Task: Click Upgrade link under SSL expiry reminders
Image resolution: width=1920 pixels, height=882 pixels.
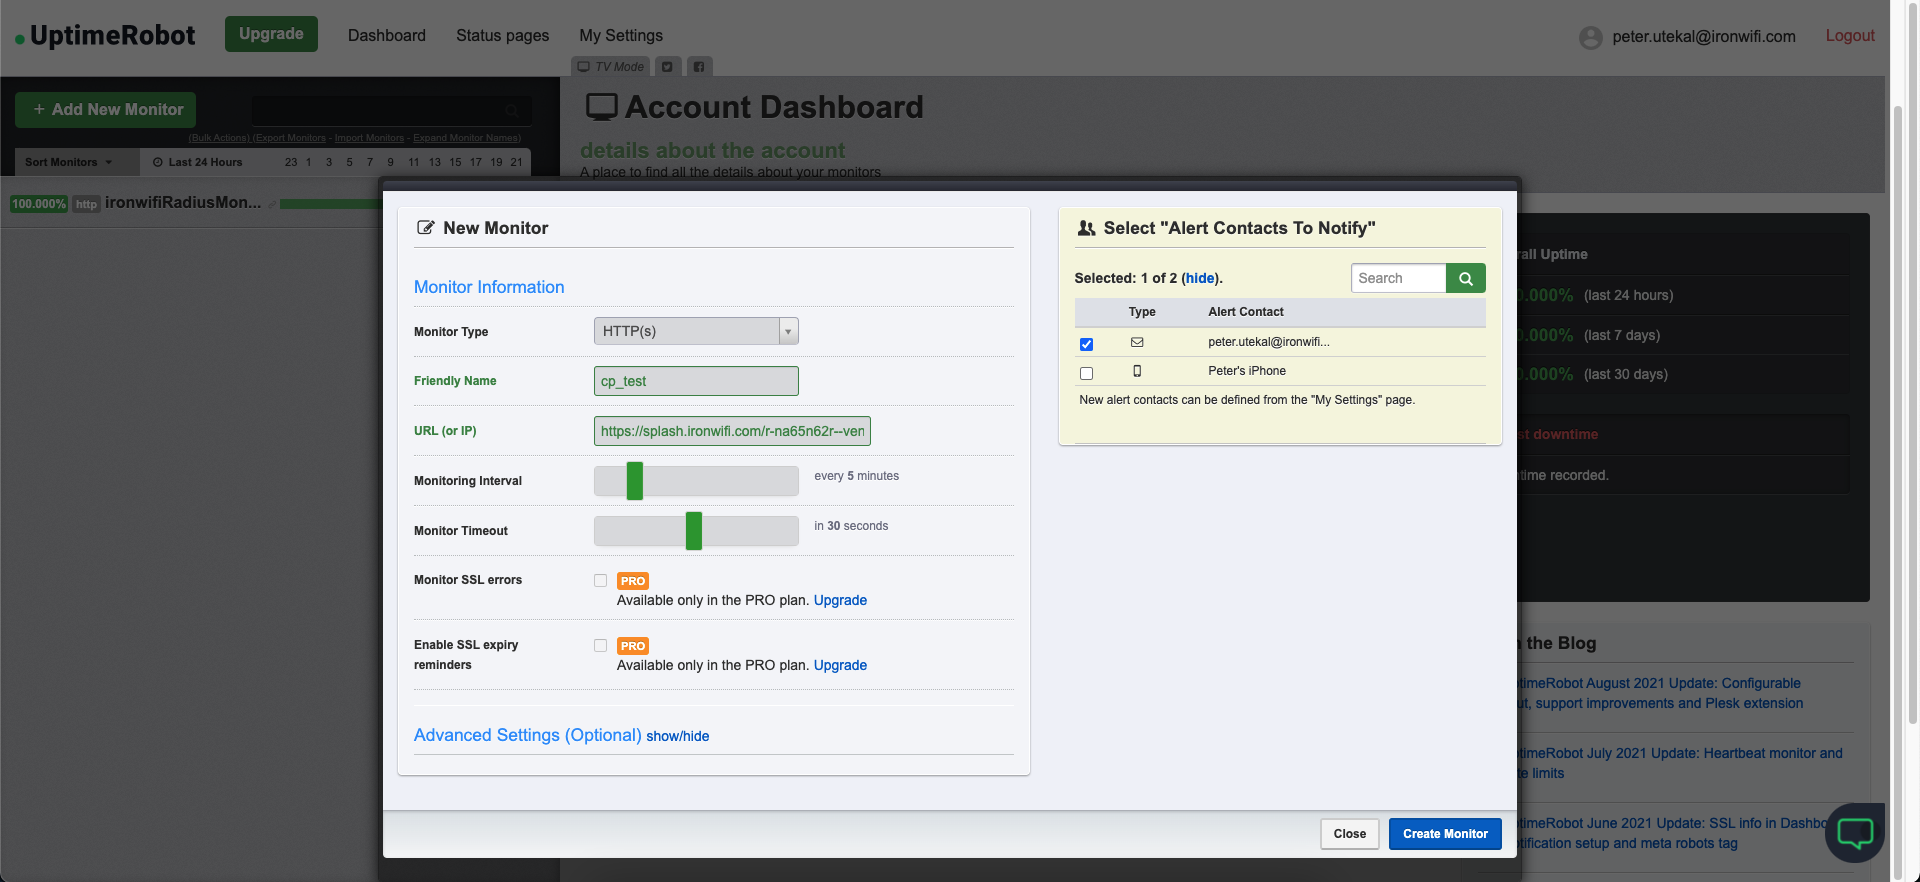Action: [840, 665]
